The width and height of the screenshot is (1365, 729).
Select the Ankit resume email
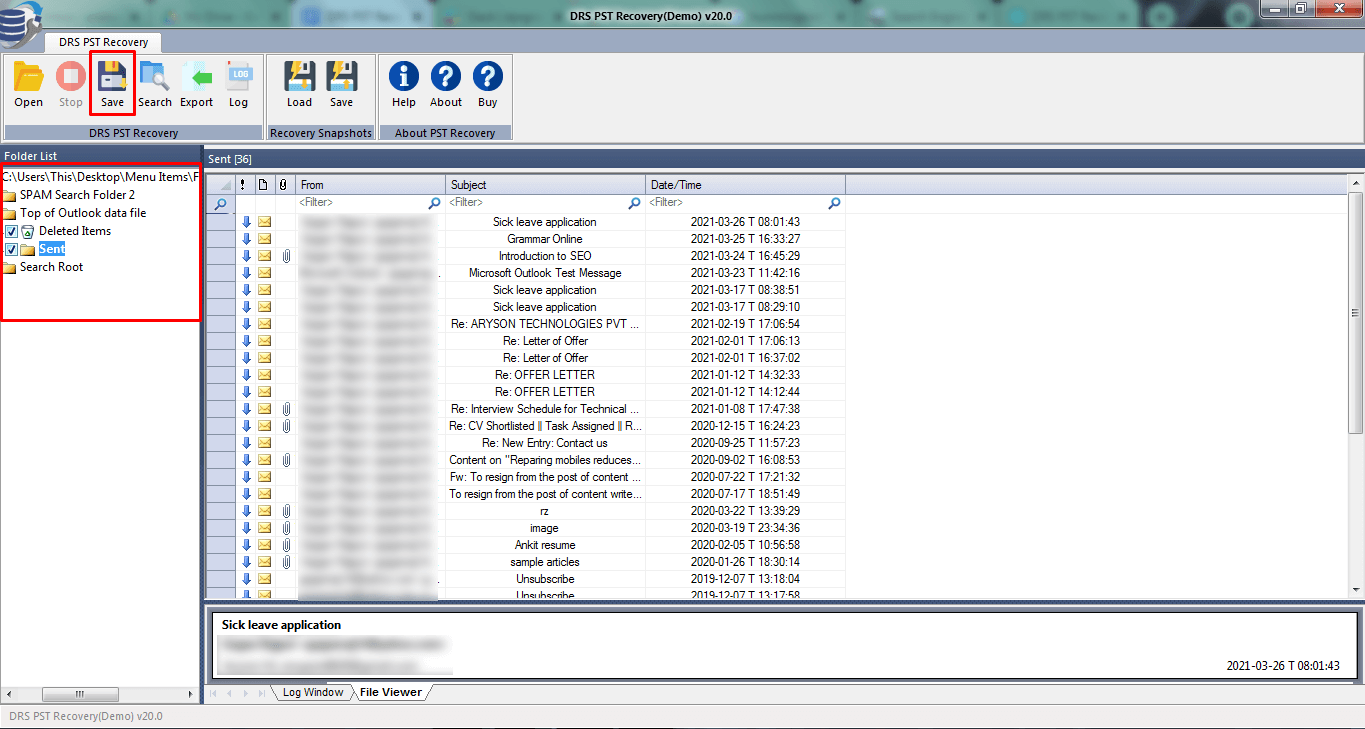click(545, 545)
